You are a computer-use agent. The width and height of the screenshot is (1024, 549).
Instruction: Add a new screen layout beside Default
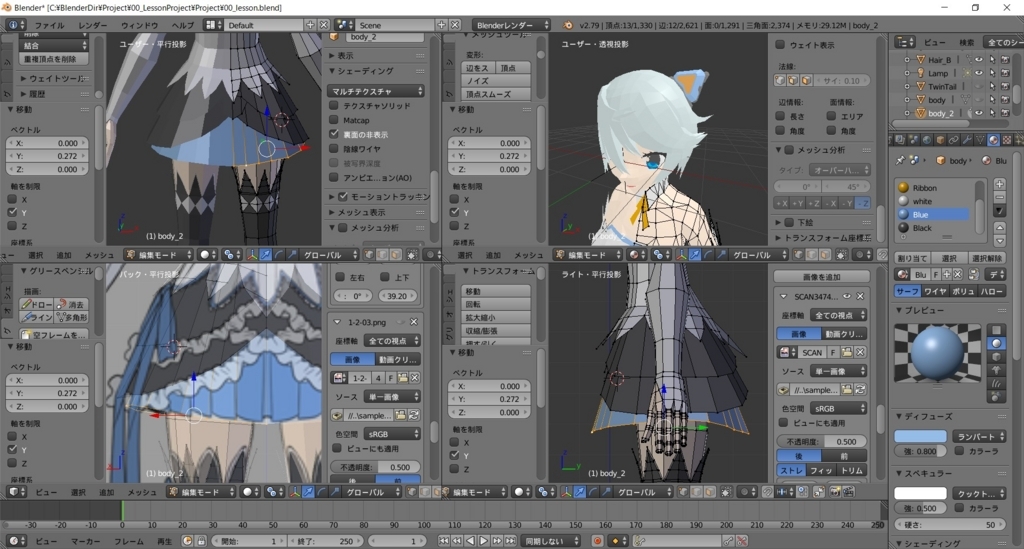tap(310, 25)
